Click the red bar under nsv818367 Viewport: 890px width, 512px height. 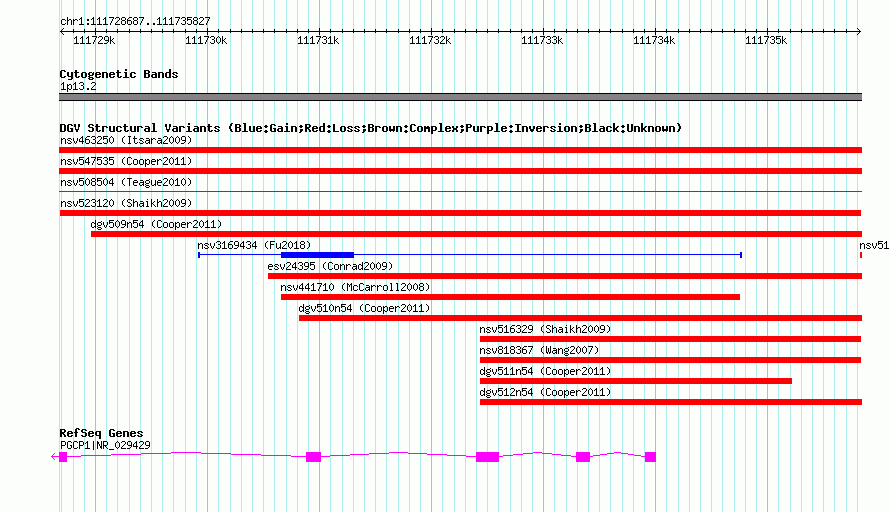pyautogui.click(x=670, y=360)
